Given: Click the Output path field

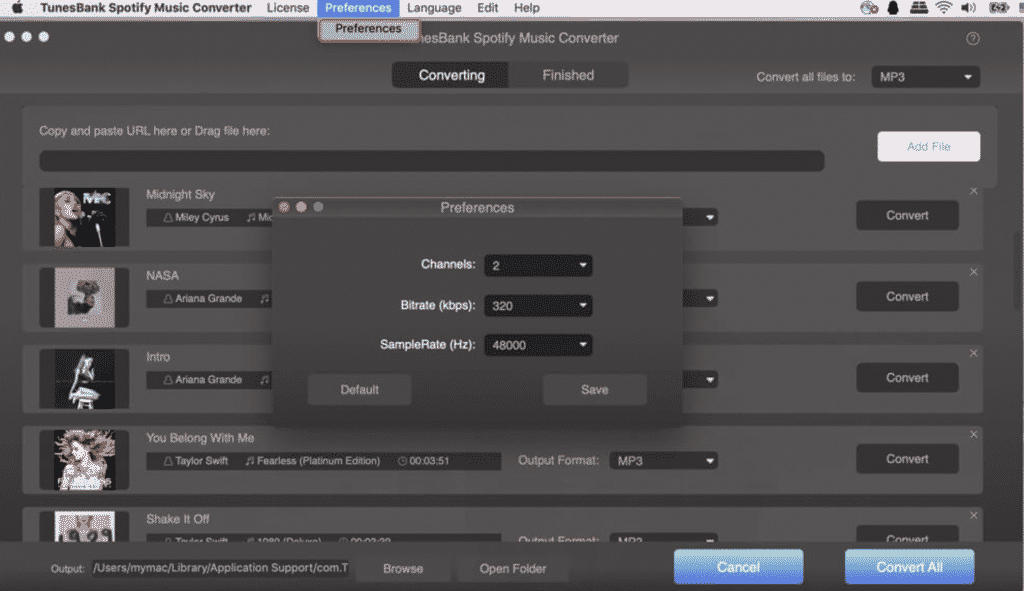Looking at the screenshot, I should click(x=221, y=568).
